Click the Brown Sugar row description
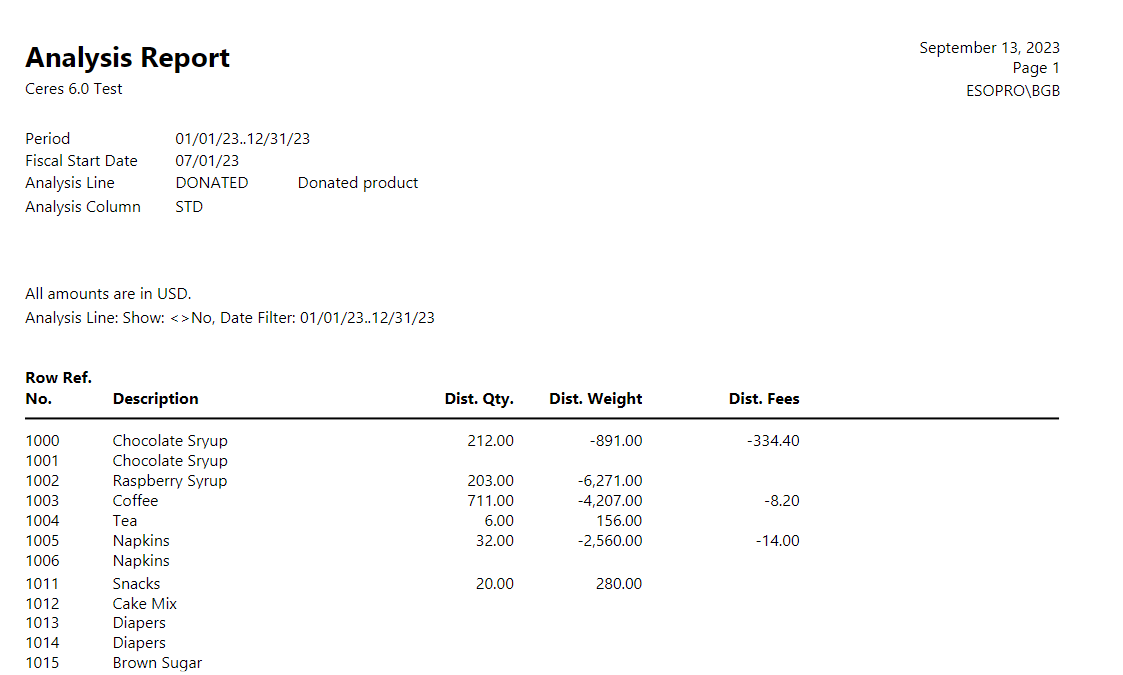The image size is (1123, 675). point(157,663)
